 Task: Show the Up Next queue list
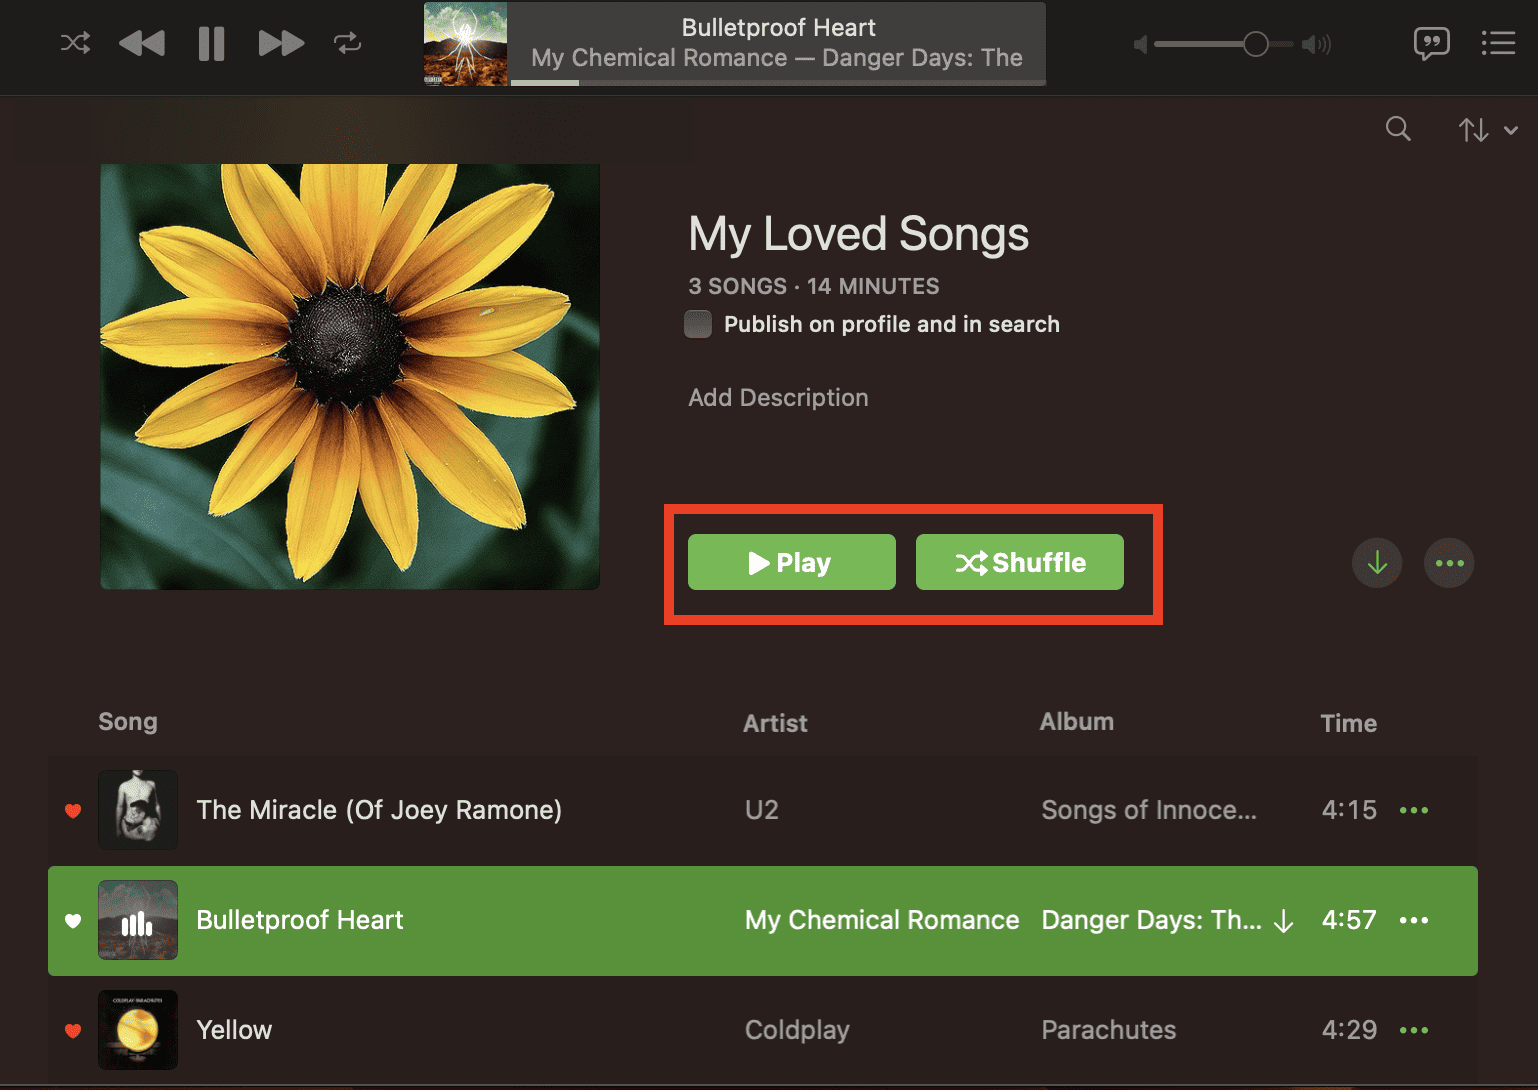[x=1497, y=43]
